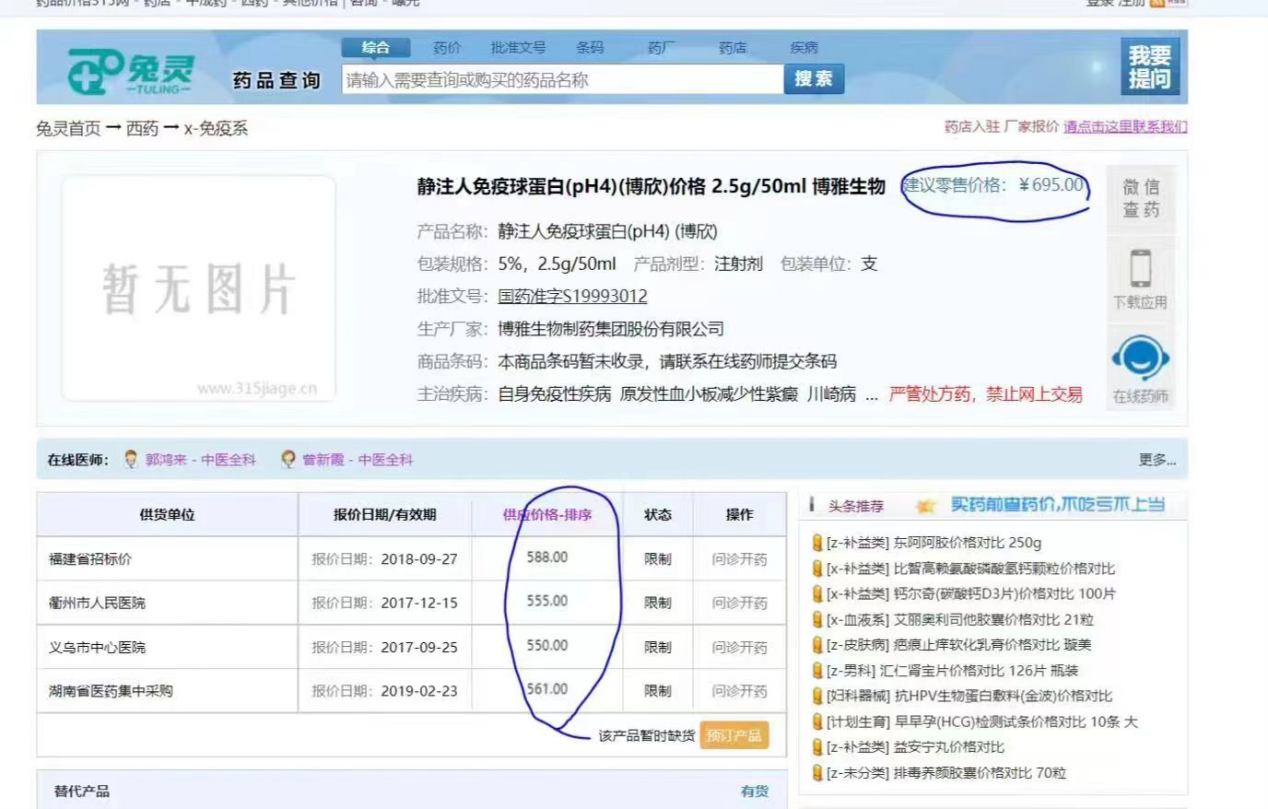1268x809 pixels.
Task: Click 请点击这里联系我们 link
Action: tap(1125, 127)
